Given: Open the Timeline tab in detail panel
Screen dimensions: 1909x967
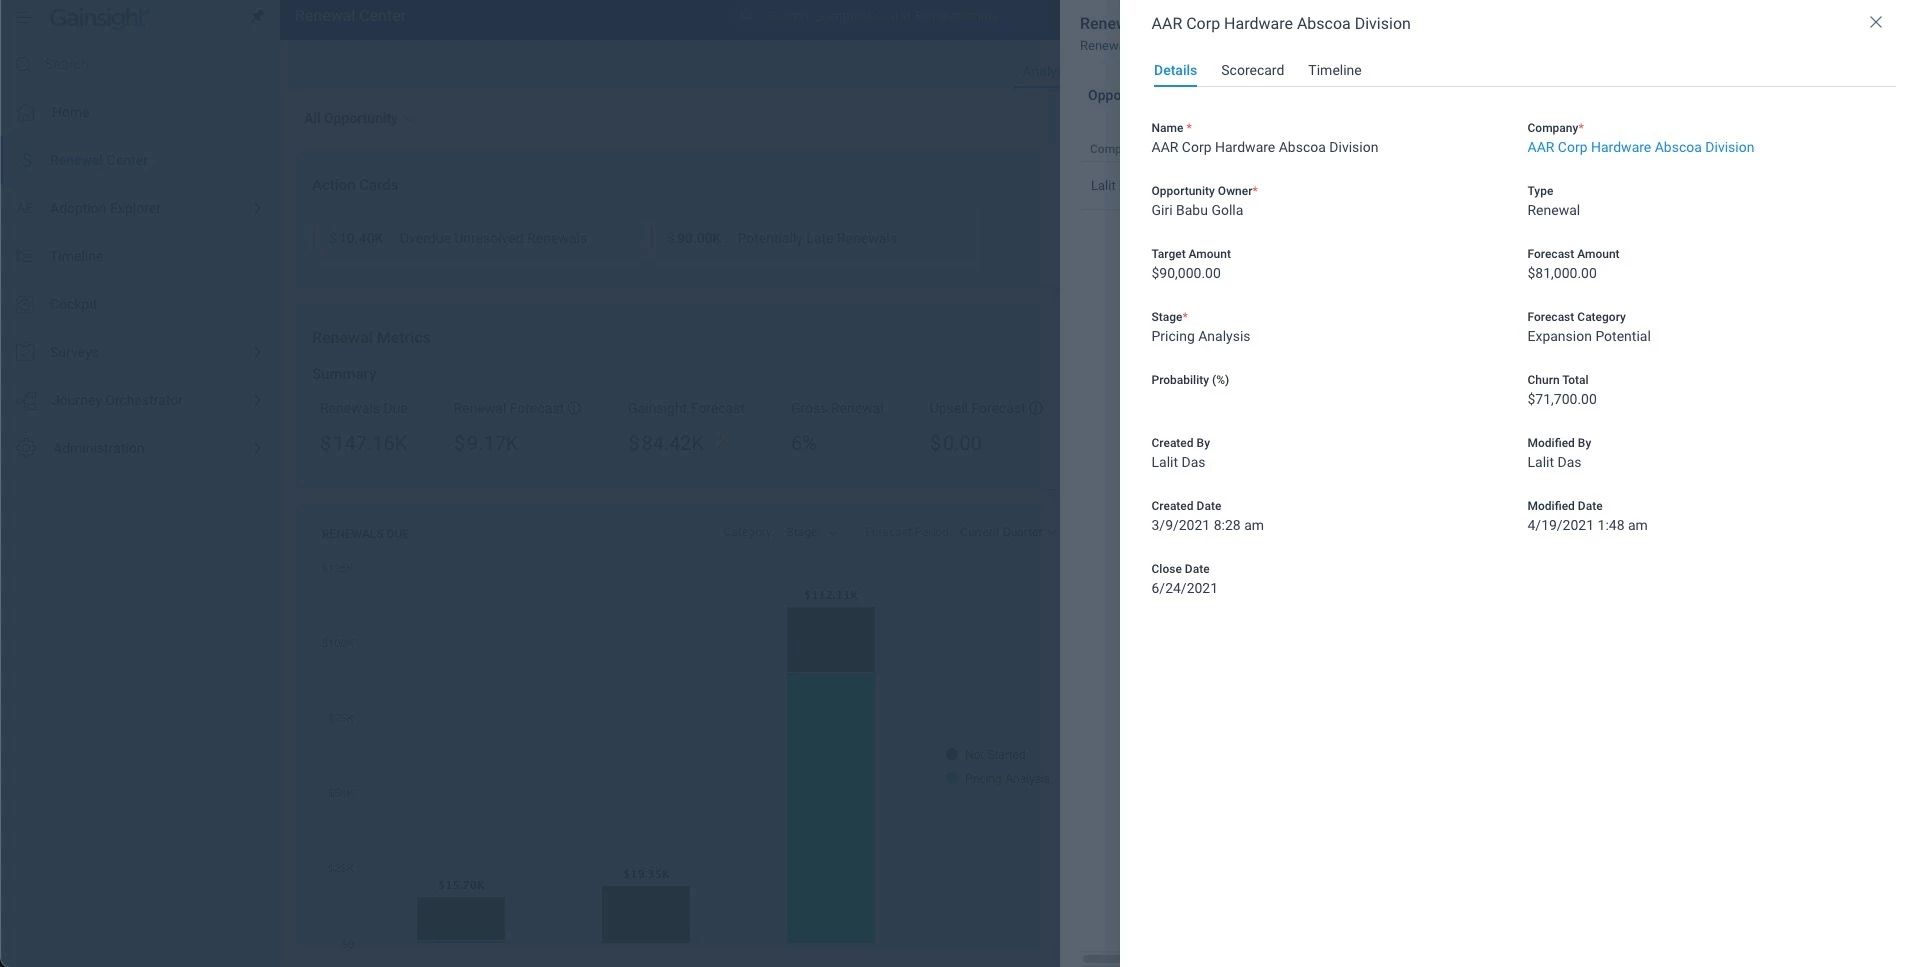Looking at the screenshot, I should point(1334,70).
